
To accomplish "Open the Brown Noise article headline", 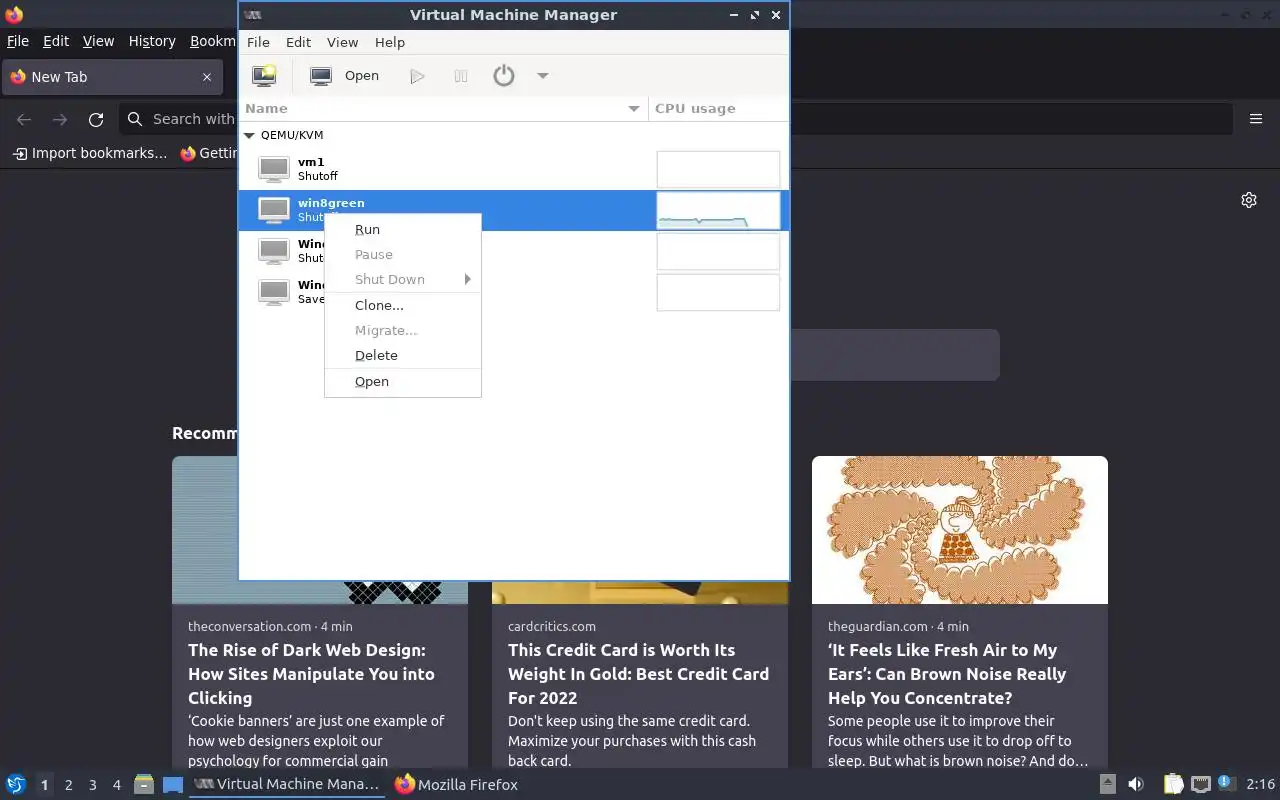I will coord(947,674).
